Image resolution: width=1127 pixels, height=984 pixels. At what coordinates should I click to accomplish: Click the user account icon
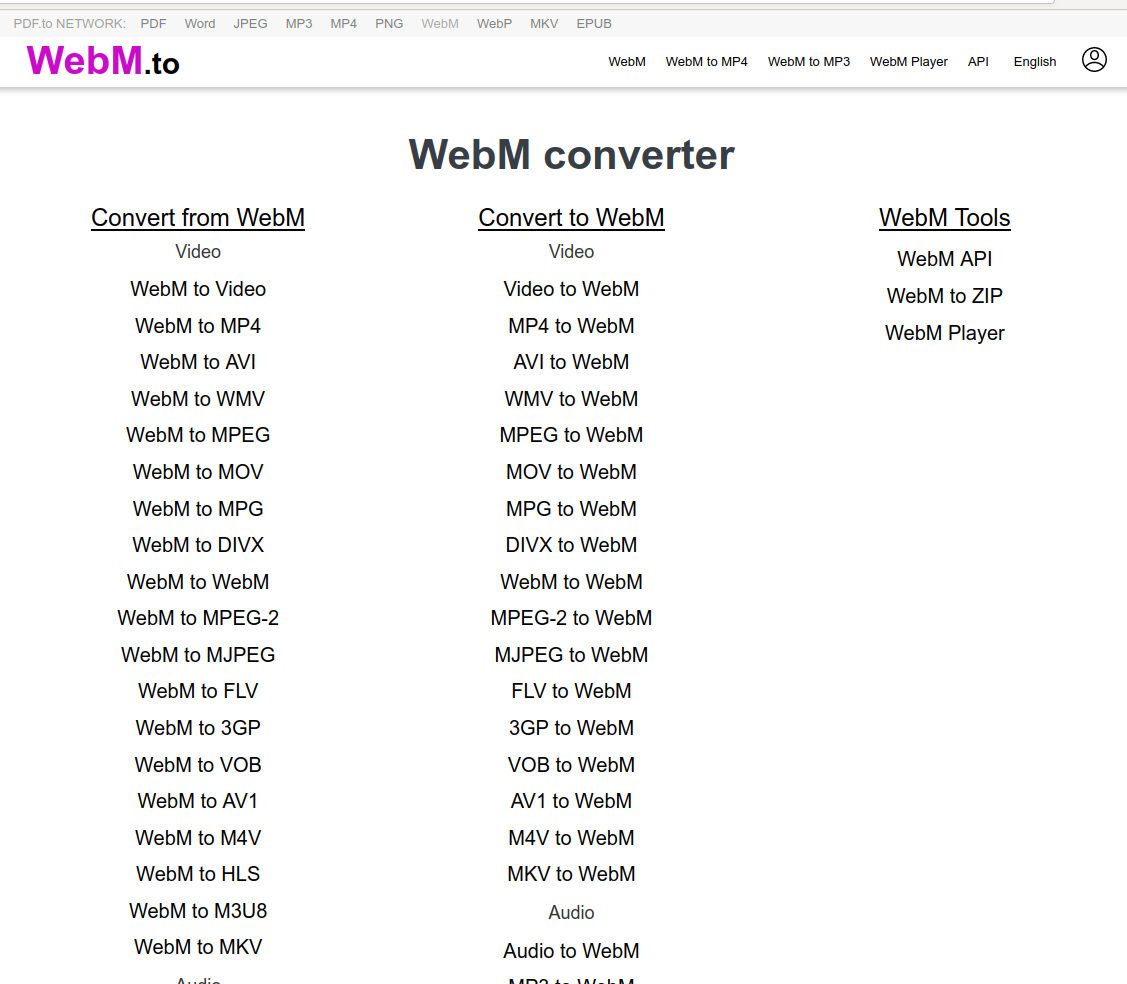tap(1094, 60)
